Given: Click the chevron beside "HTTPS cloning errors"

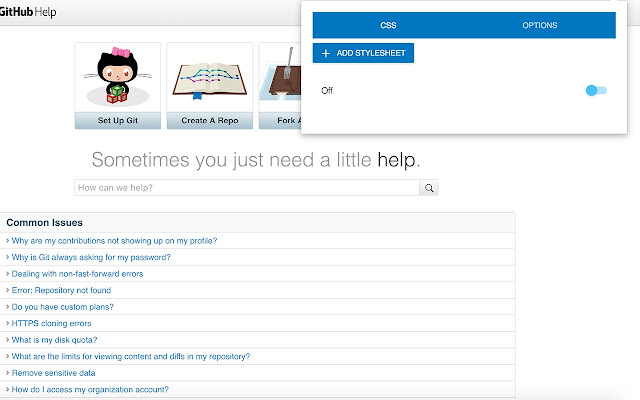Looking at the screenshot, I should point(7,323).
